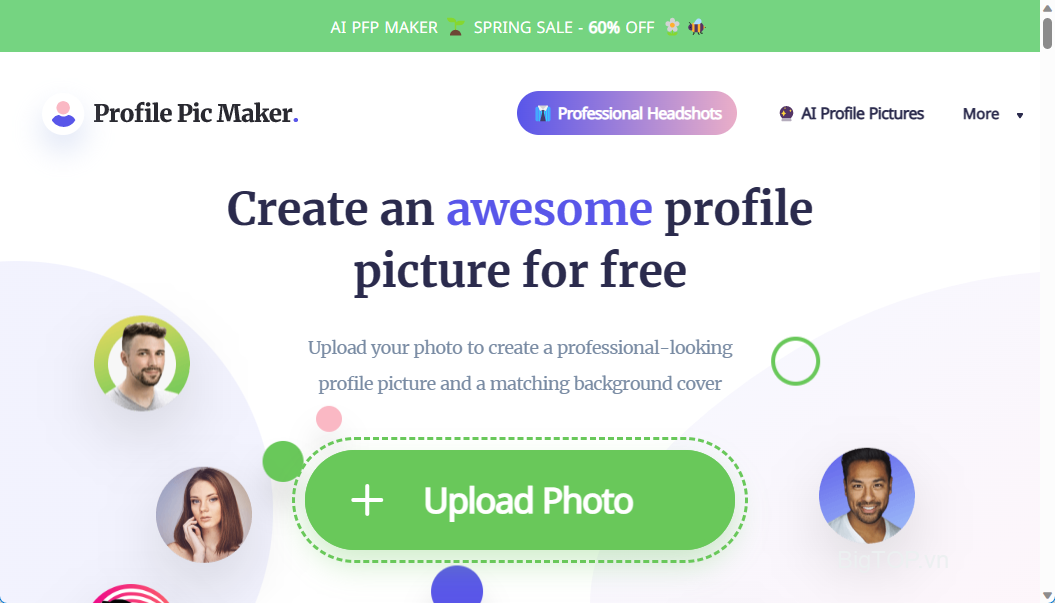The height and width of the screenshot is (603, 1055).
Task: Click the plus icon on Upload Photo
Action: (367, 501)
